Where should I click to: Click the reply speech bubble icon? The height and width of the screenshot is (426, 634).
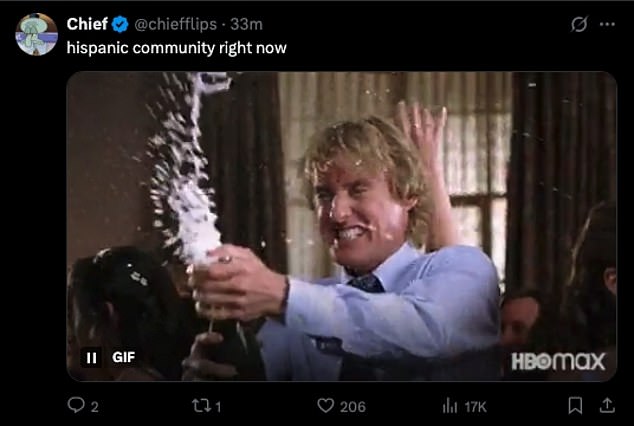[x=76, y=405]
